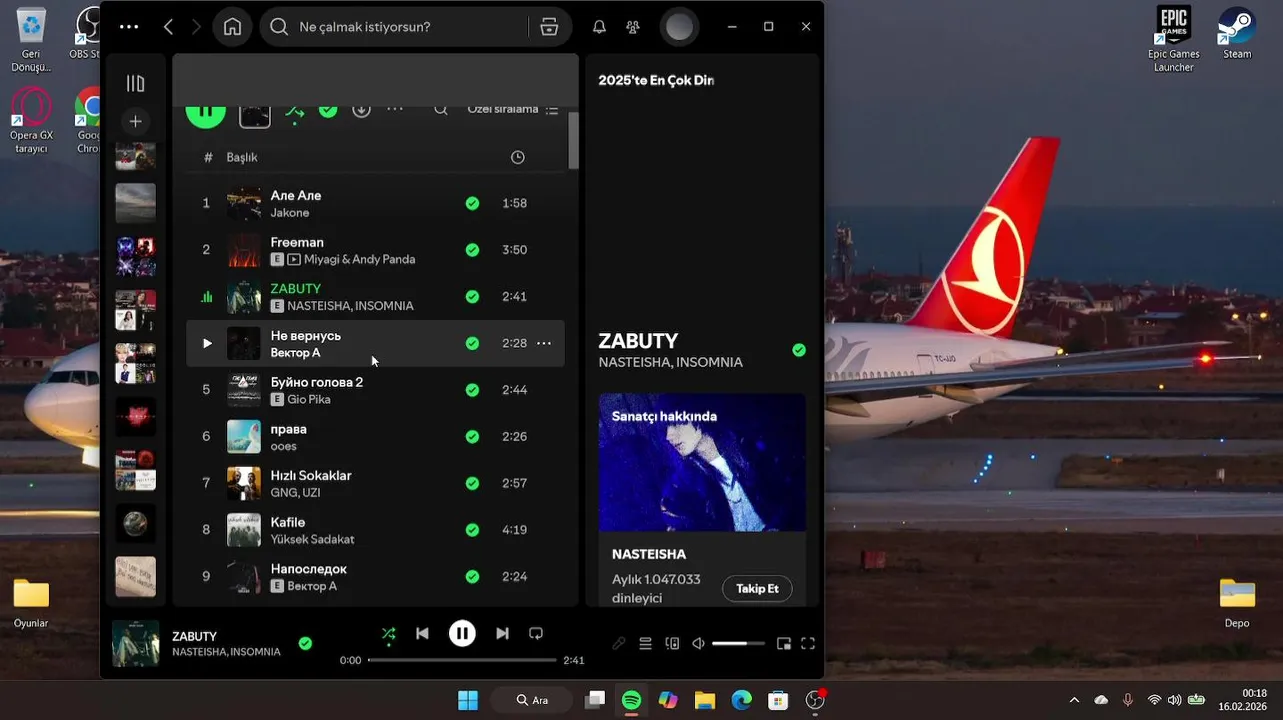Toggle saved checkmark in Now Playing panel
This screenshot has height=720, width=1283.
pyautogui.click(x=799, y=350)
